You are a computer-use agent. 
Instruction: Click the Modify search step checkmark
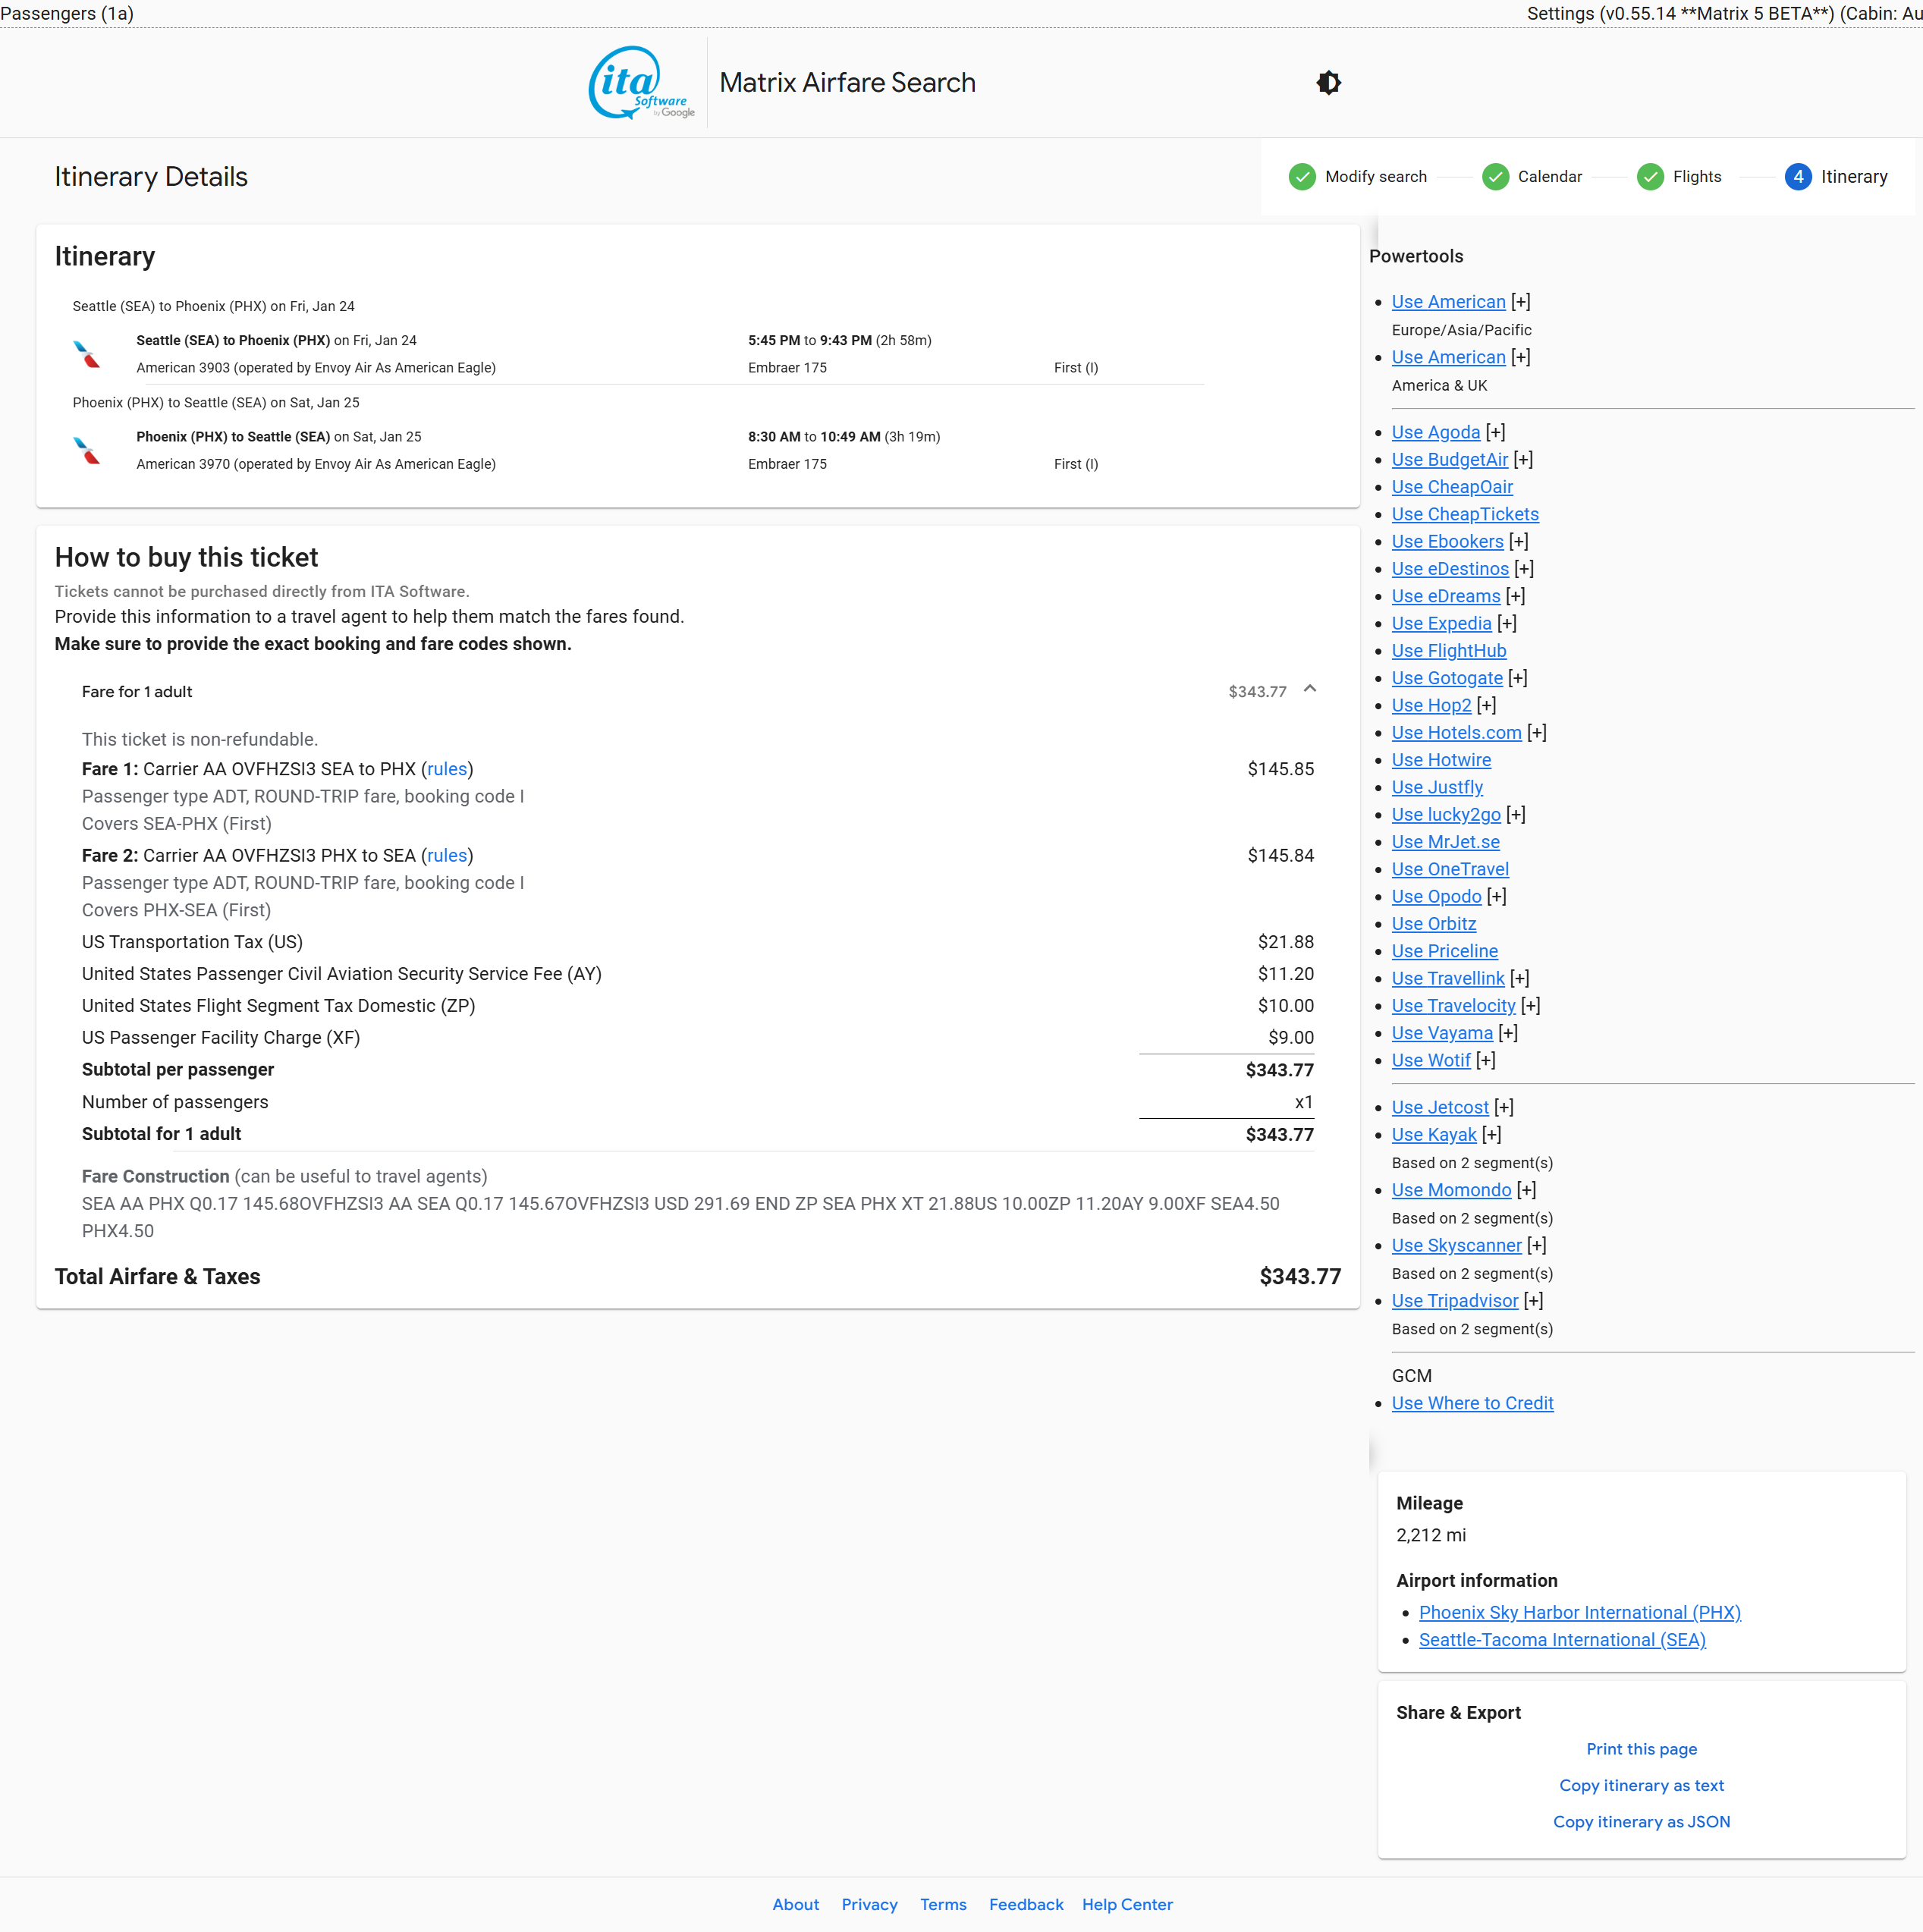pyautogui.click(x=1301, y=177)
